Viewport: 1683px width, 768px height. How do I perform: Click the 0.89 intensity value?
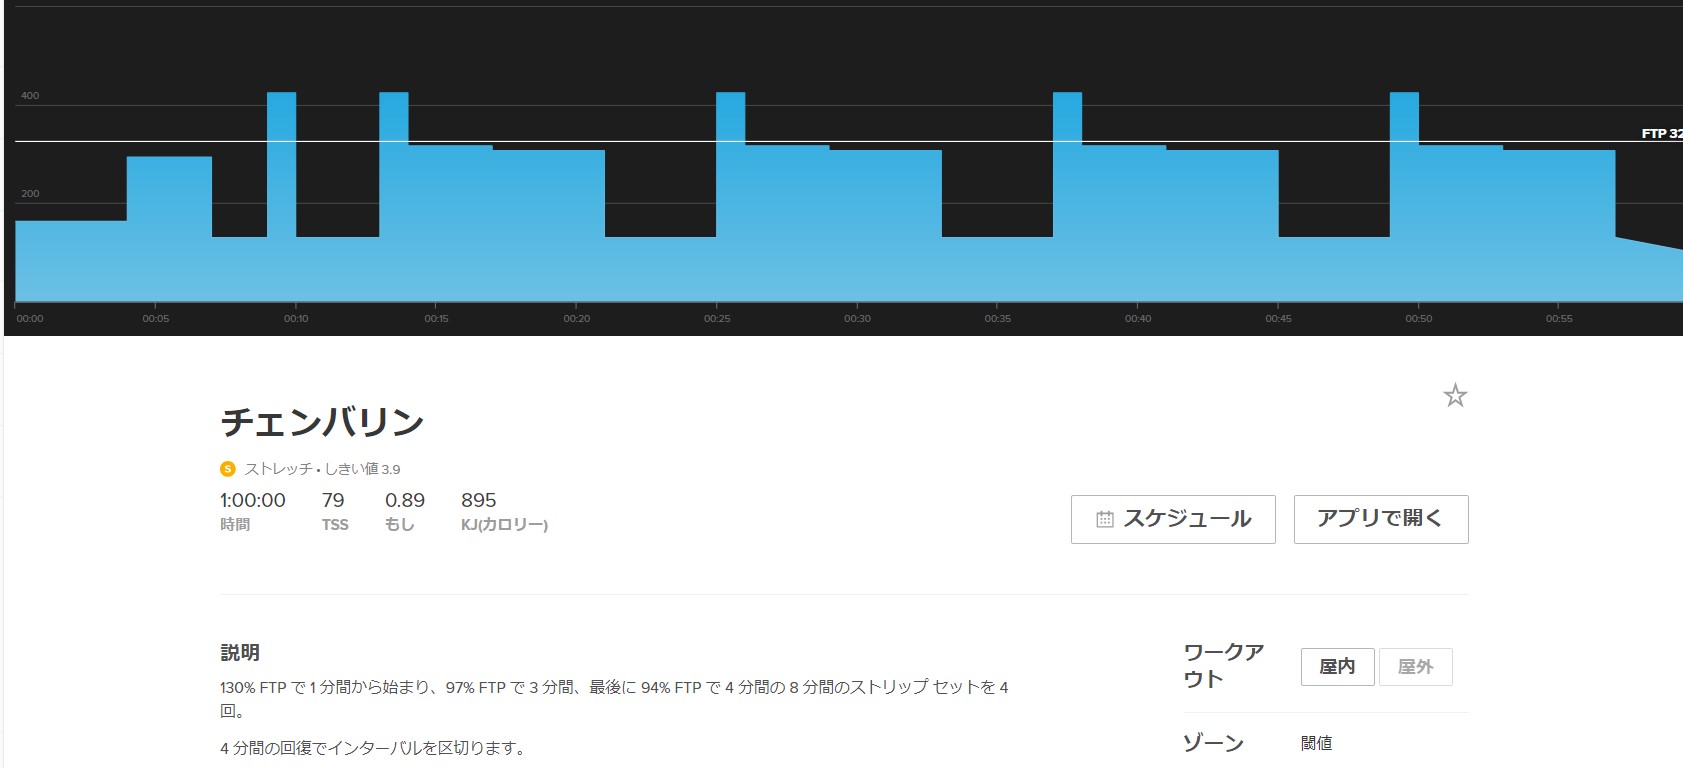coord(405,500)
